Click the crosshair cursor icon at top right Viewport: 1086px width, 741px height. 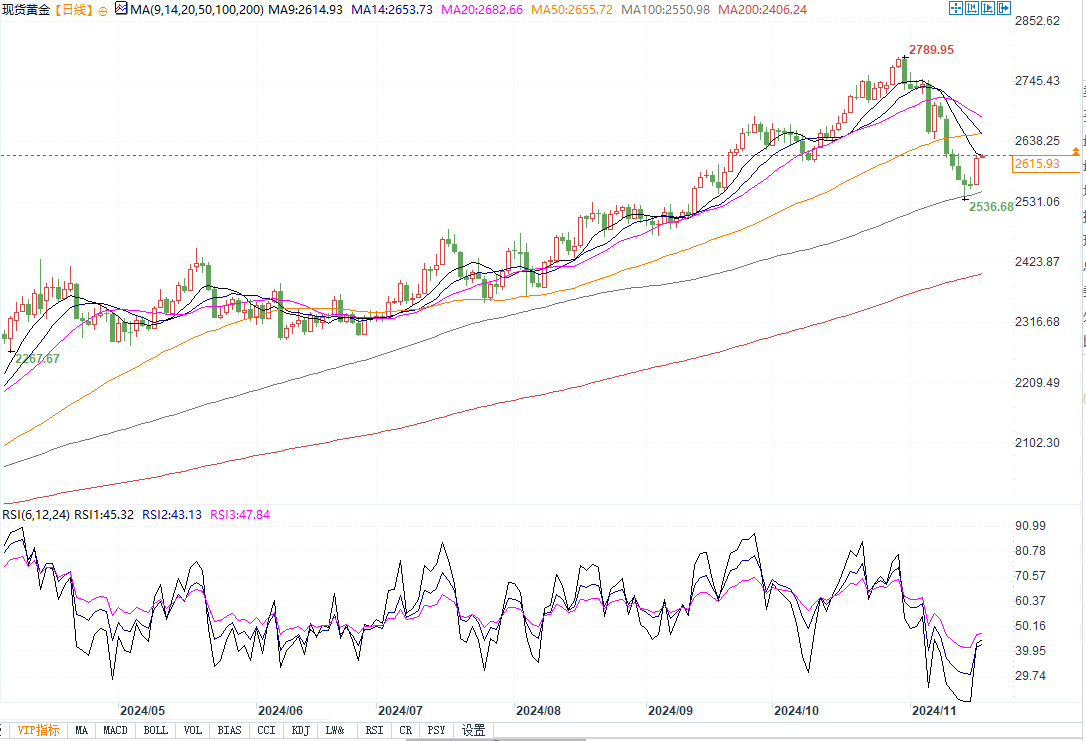(x=954, y=9)
